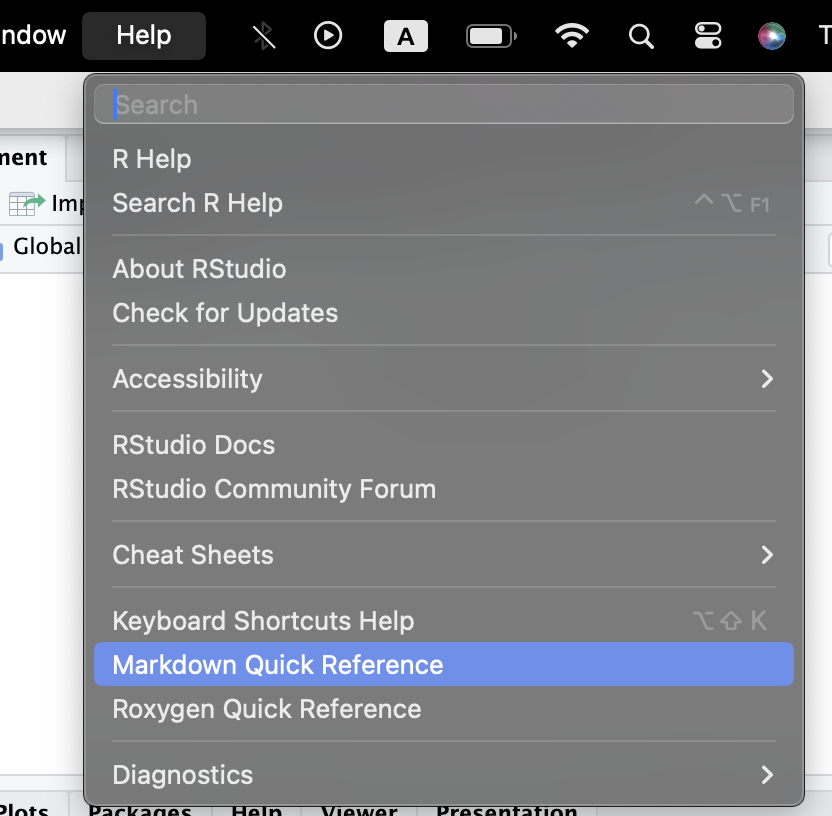The image size is (832, 816).
Task: Click the Window menu bar item
Action: [x=33, y=36]
